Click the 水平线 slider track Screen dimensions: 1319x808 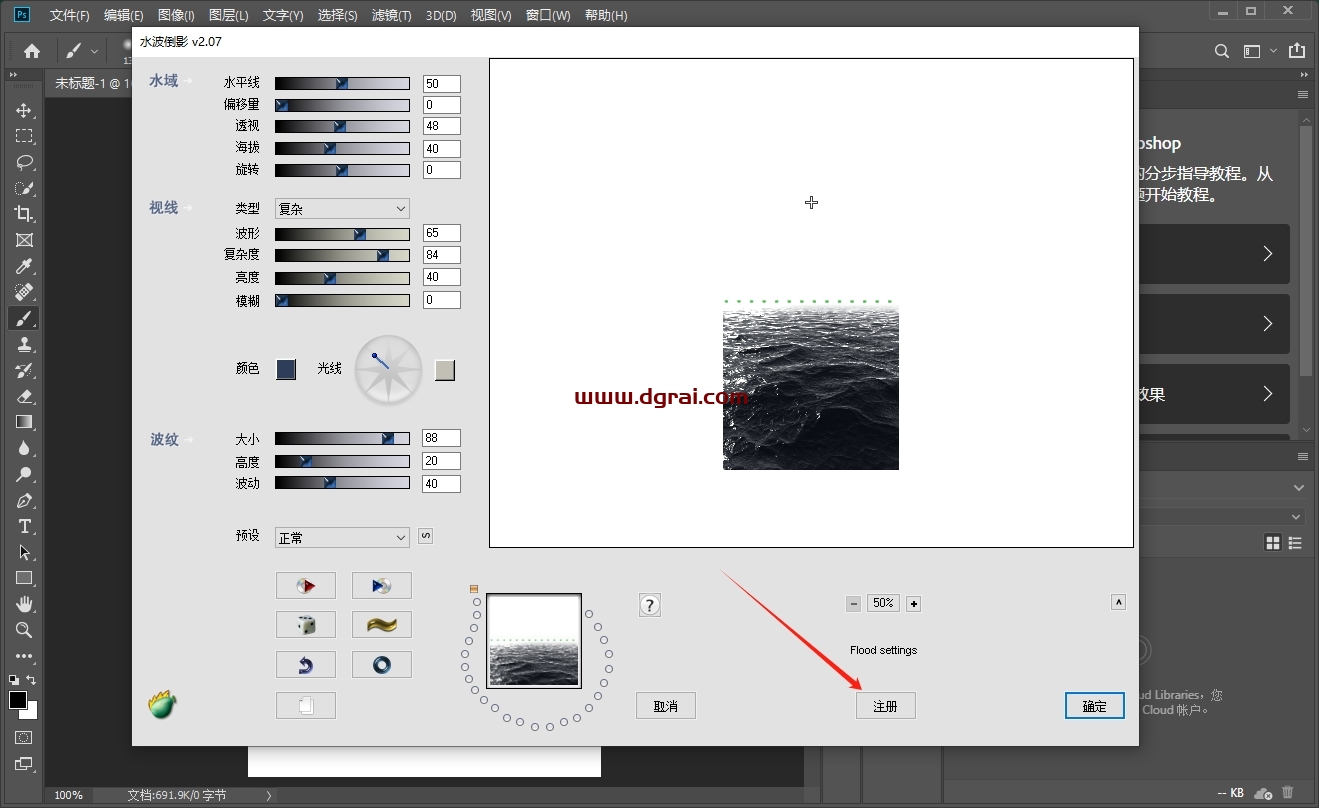click(342, 83)
